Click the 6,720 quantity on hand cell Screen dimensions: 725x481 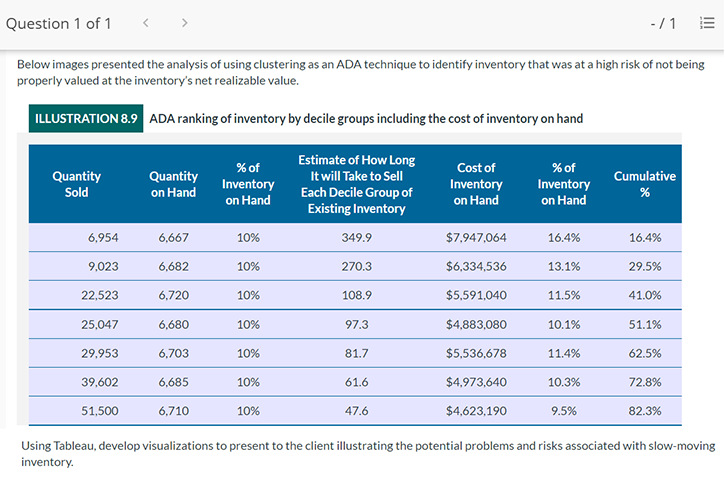pos(173,296)
